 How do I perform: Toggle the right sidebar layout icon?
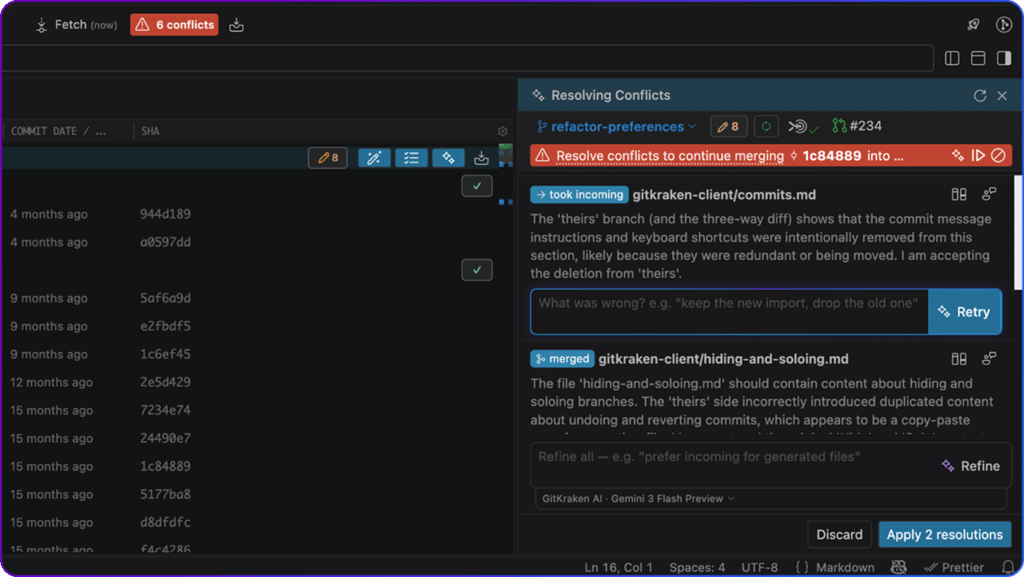(x=1004, y=58)
